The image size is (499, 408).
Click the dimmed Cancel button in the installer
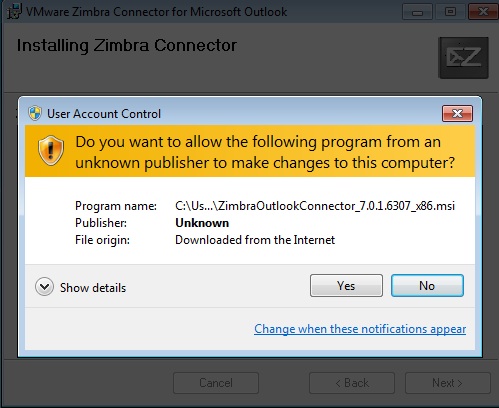tap(216, 383)
